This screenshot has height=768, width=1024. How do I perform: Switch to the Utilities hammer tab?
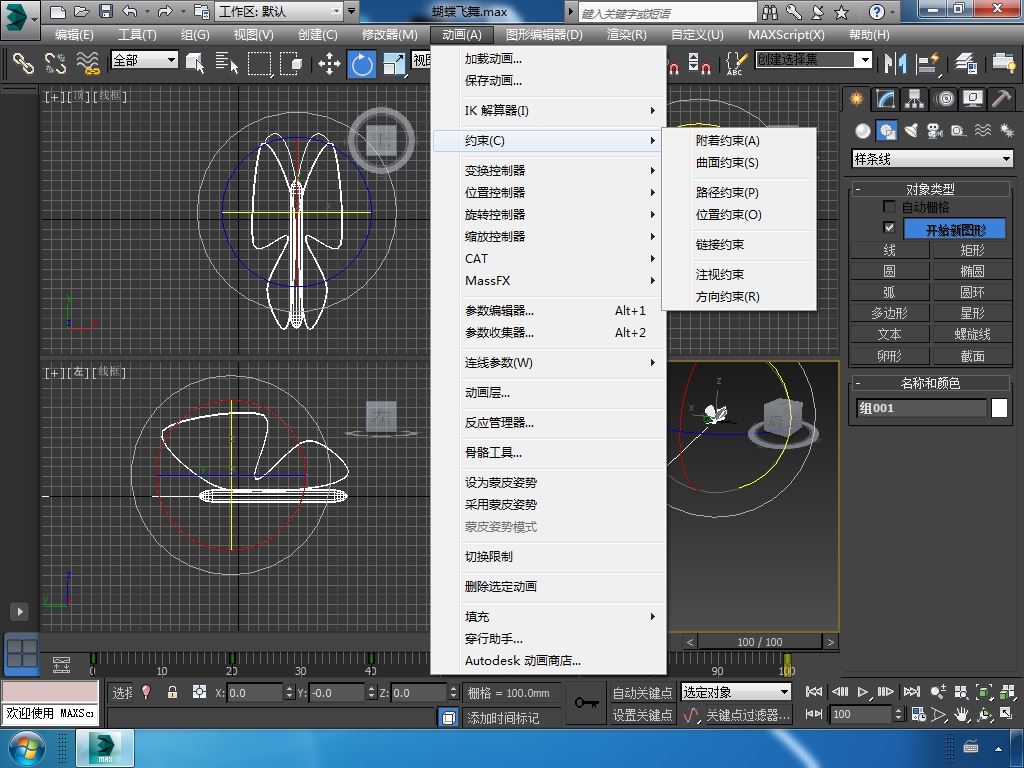pos(1001,99)
